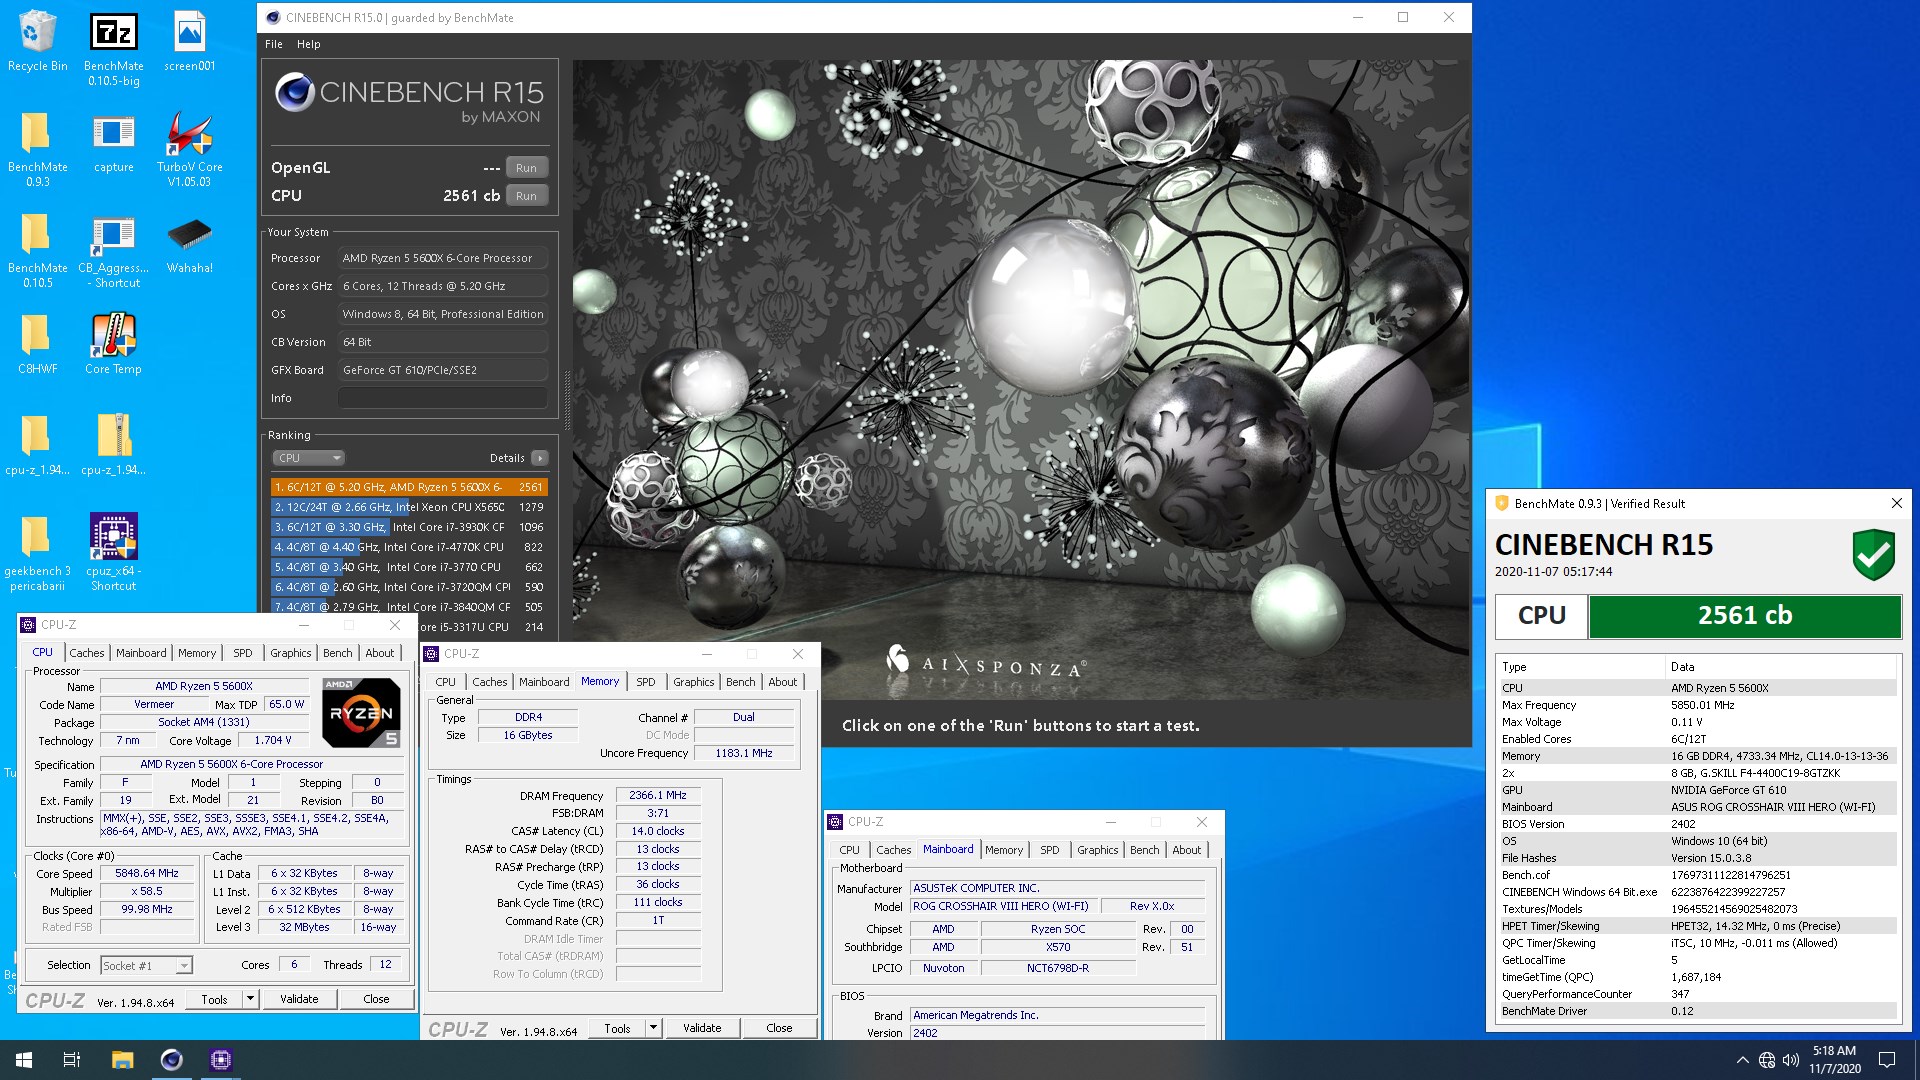Image resolution: width=1920 pixels, height=1080 pixels.
Task: Open the cpu-z_1.94 zip archive icon
Action: pyautogui.click(x=113, y=446)
